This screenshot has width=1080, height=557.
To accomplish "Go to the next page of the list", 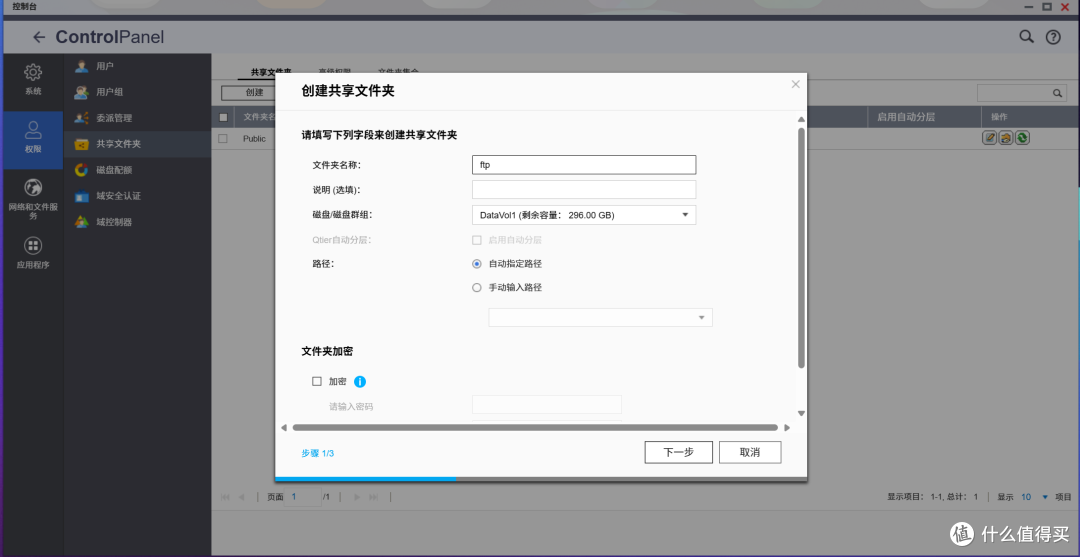I will (357, 497).
